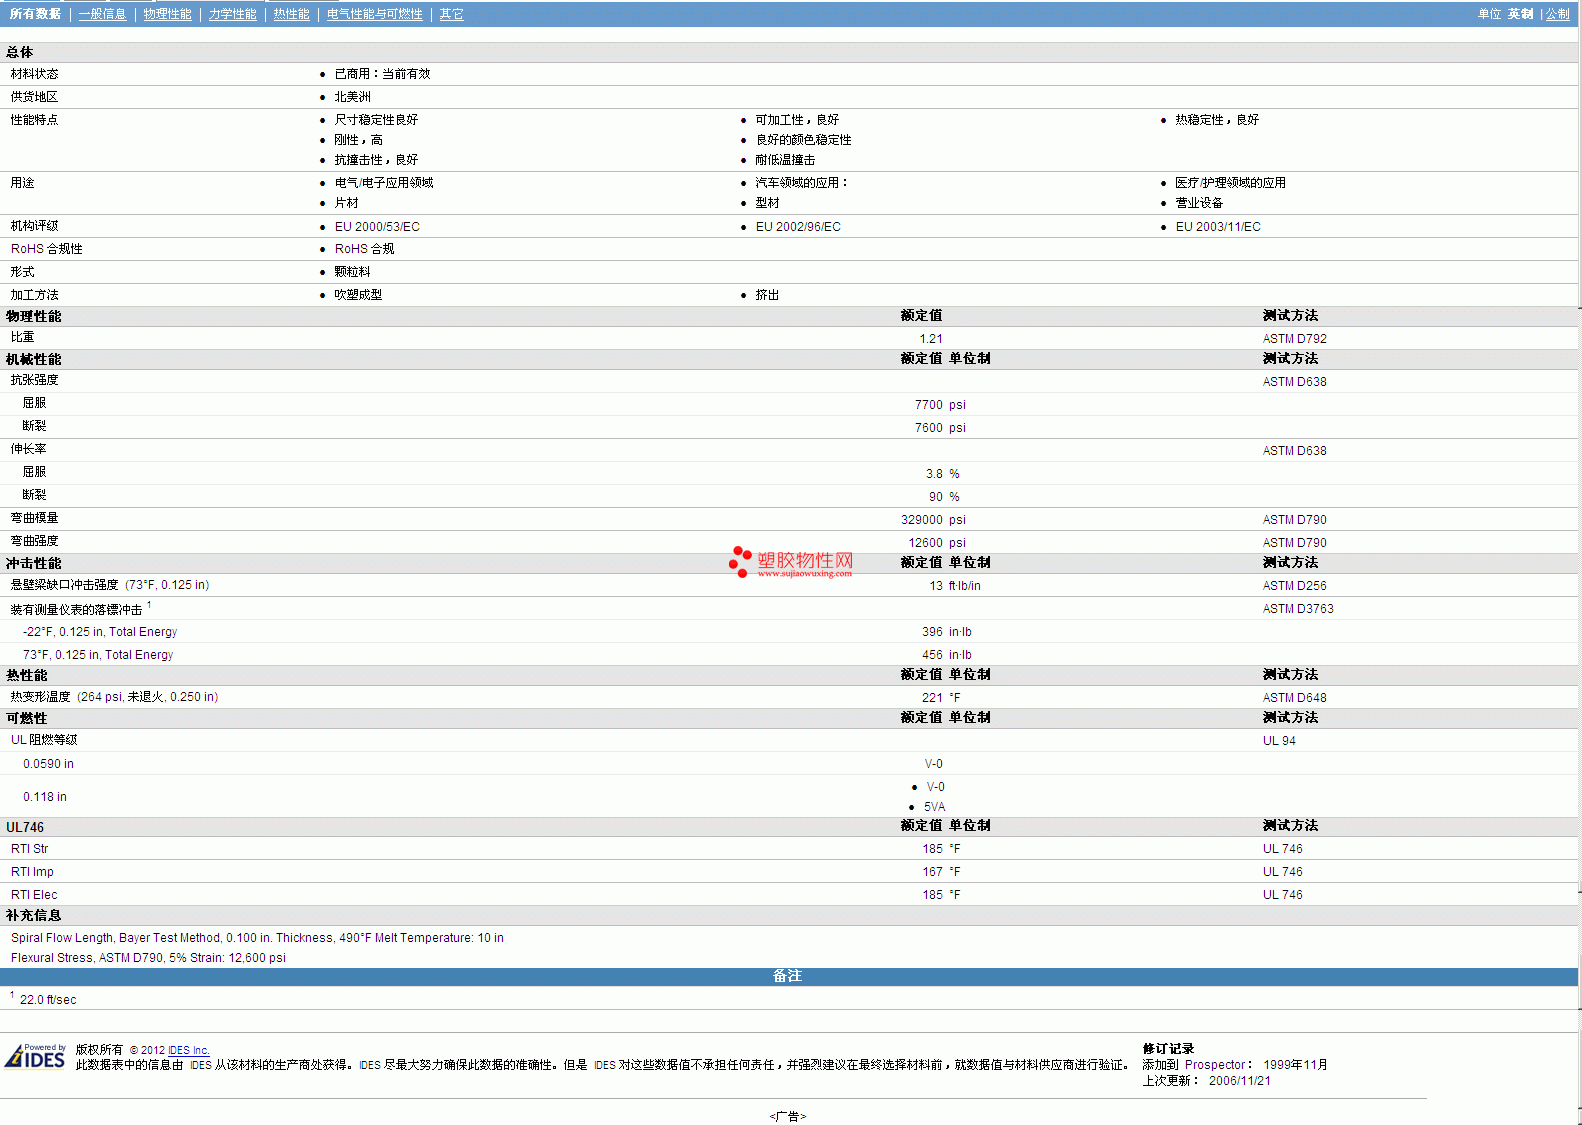The width and height of the screenshot is (1582, 1125).
Task: Switch to the 其它 tab
Action: [x=451, y=14]
